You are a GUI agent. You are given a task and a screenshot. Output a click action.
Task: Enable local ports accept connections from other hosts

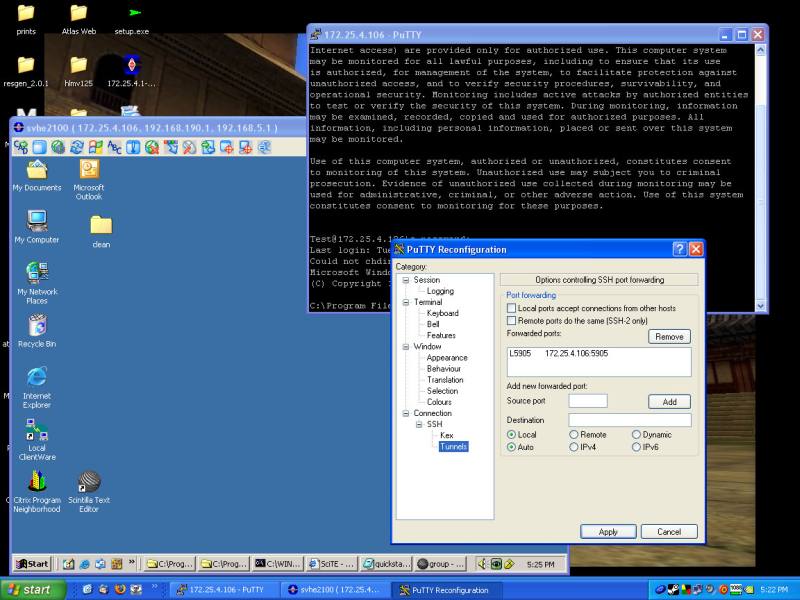pos(512,309)
